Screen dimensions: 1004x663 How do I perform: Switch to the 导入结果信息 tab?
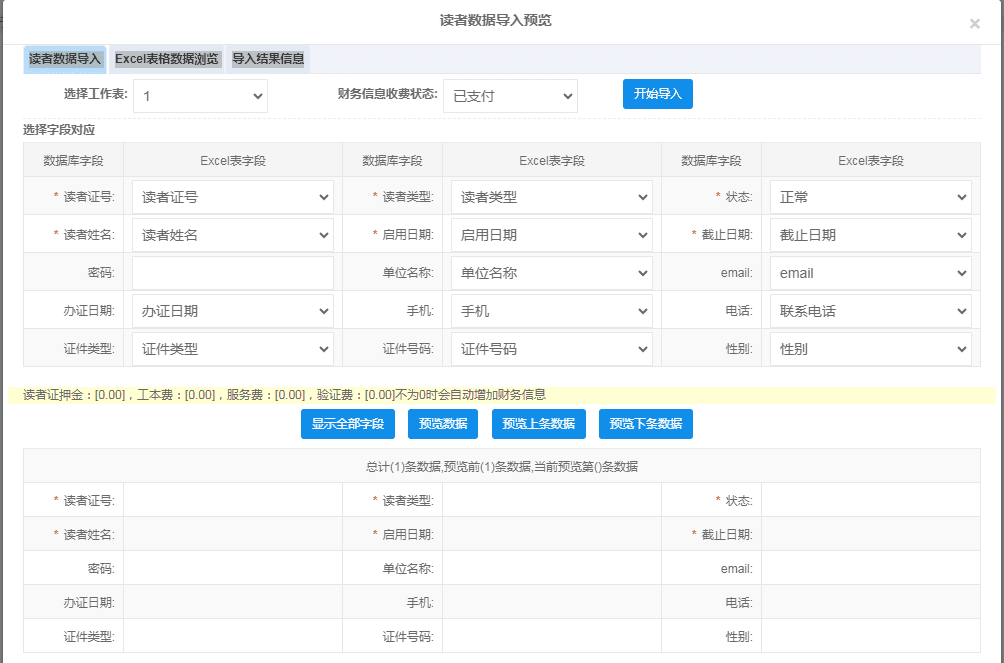(x=268, y=59)
